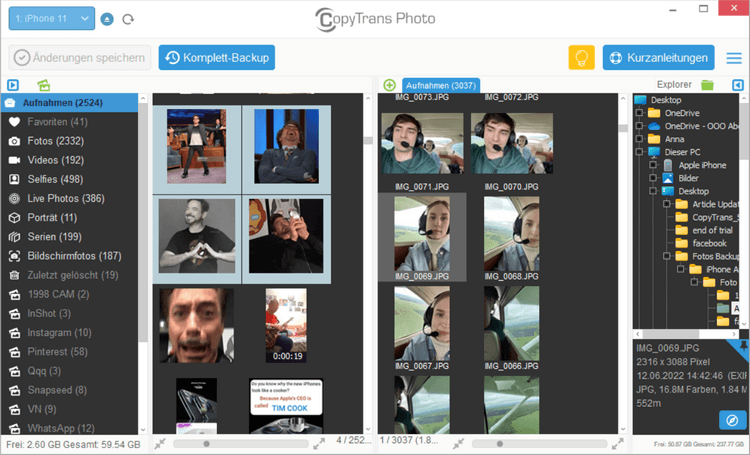Start Komplett-Backup
The height and width of the screenshot is (455, 750).
pos(217,57)
